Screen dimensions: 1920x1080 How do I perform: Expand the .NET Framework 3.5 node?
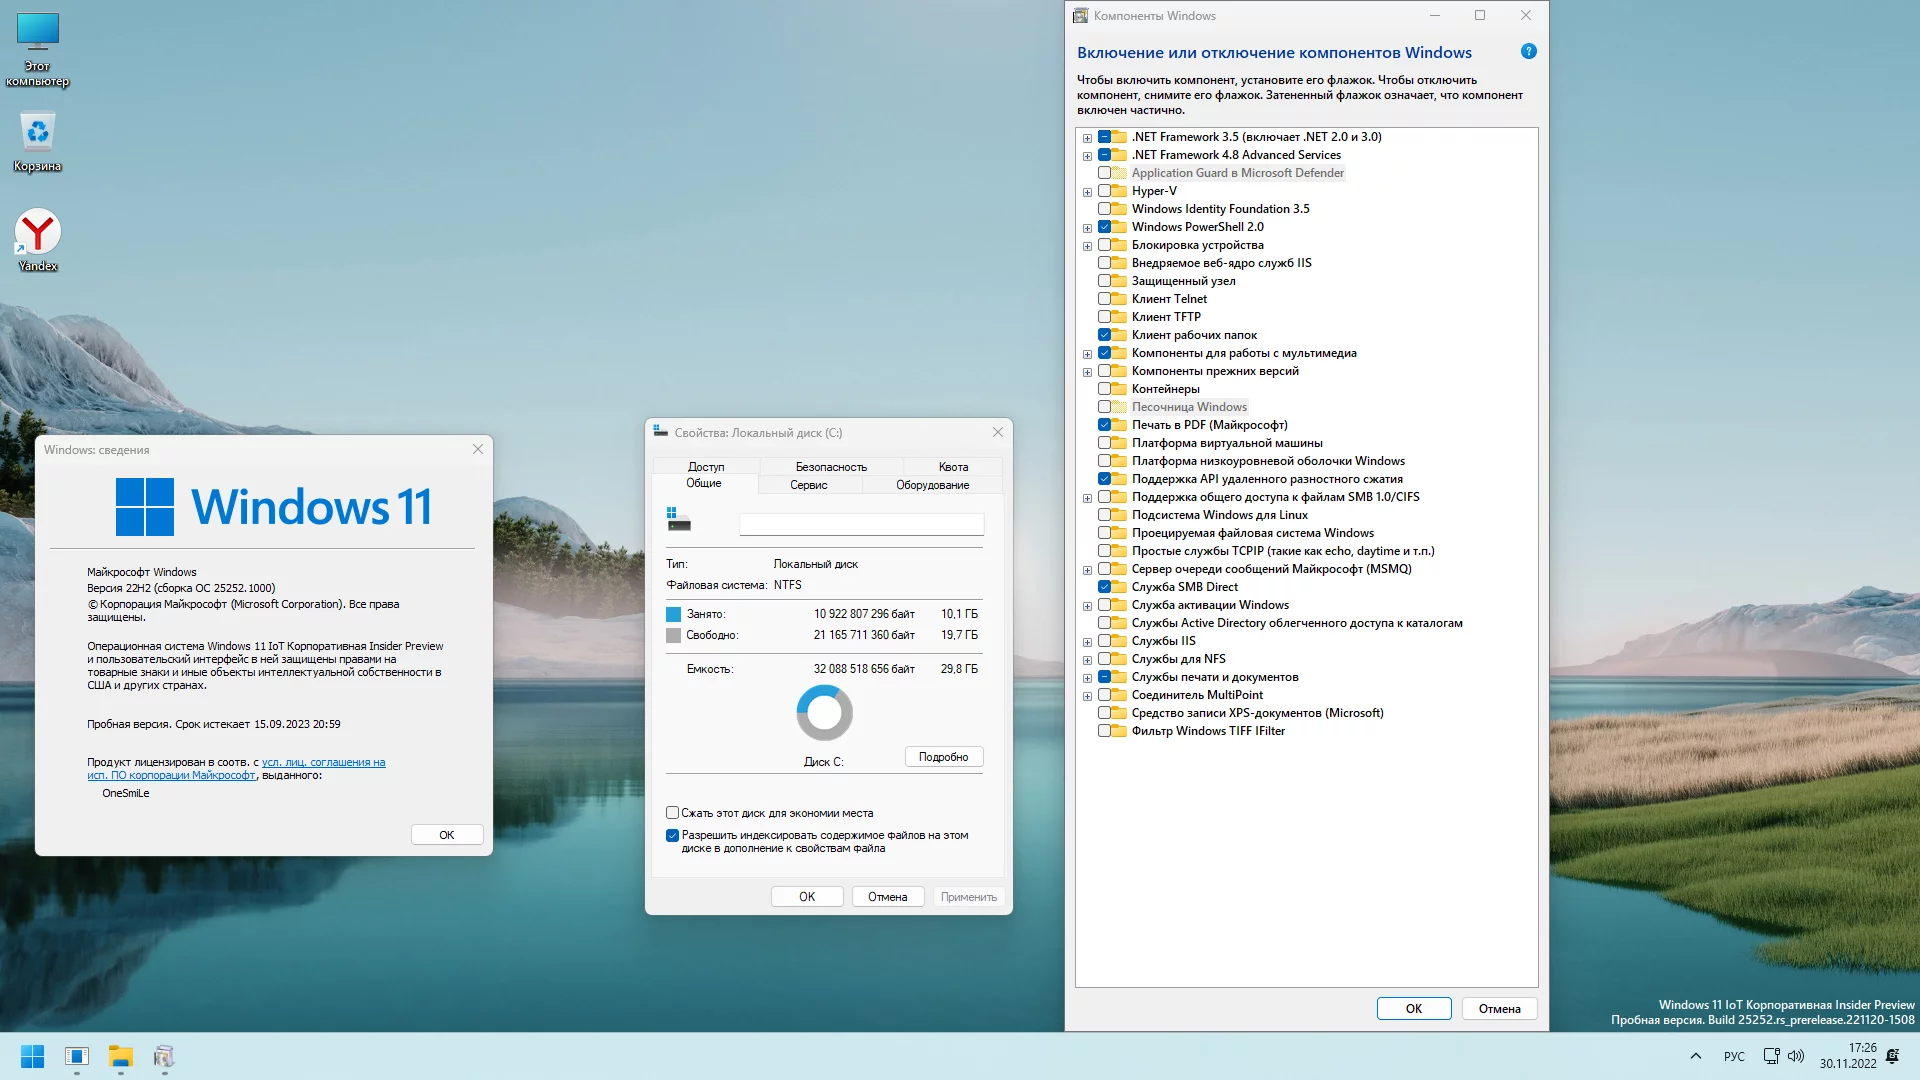point(1087,138)
